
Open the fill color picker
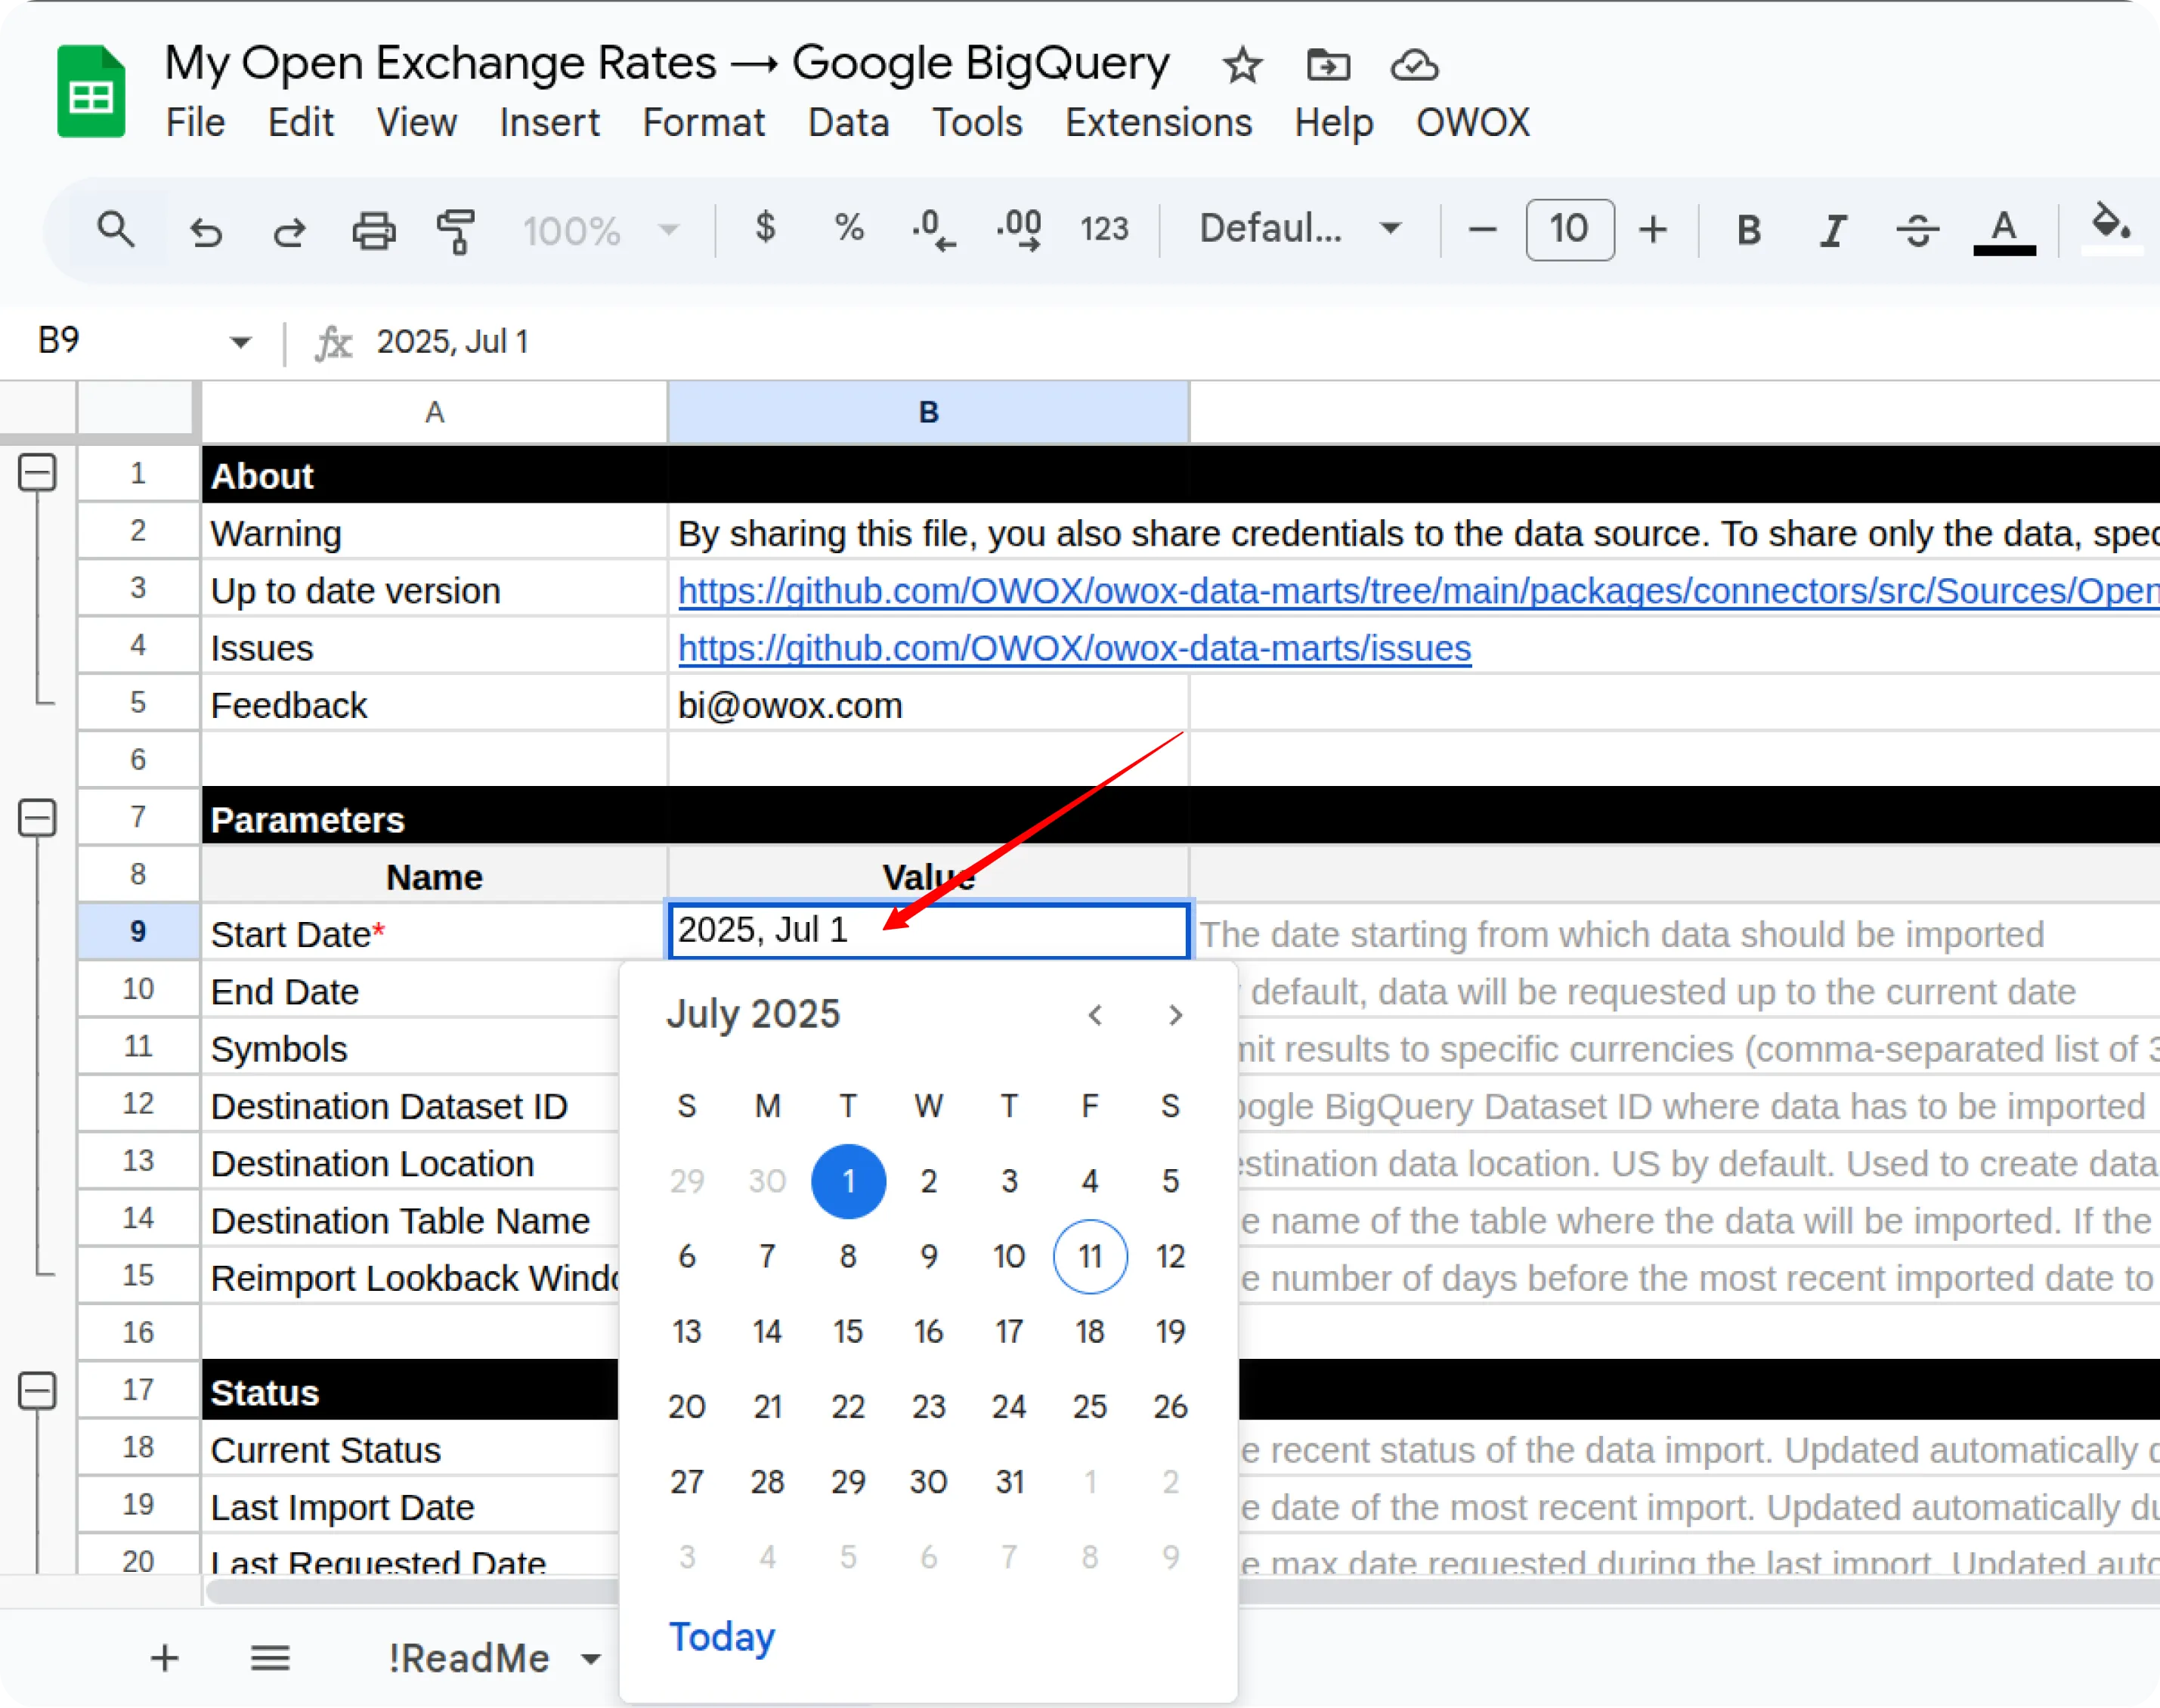(2110, 228)
